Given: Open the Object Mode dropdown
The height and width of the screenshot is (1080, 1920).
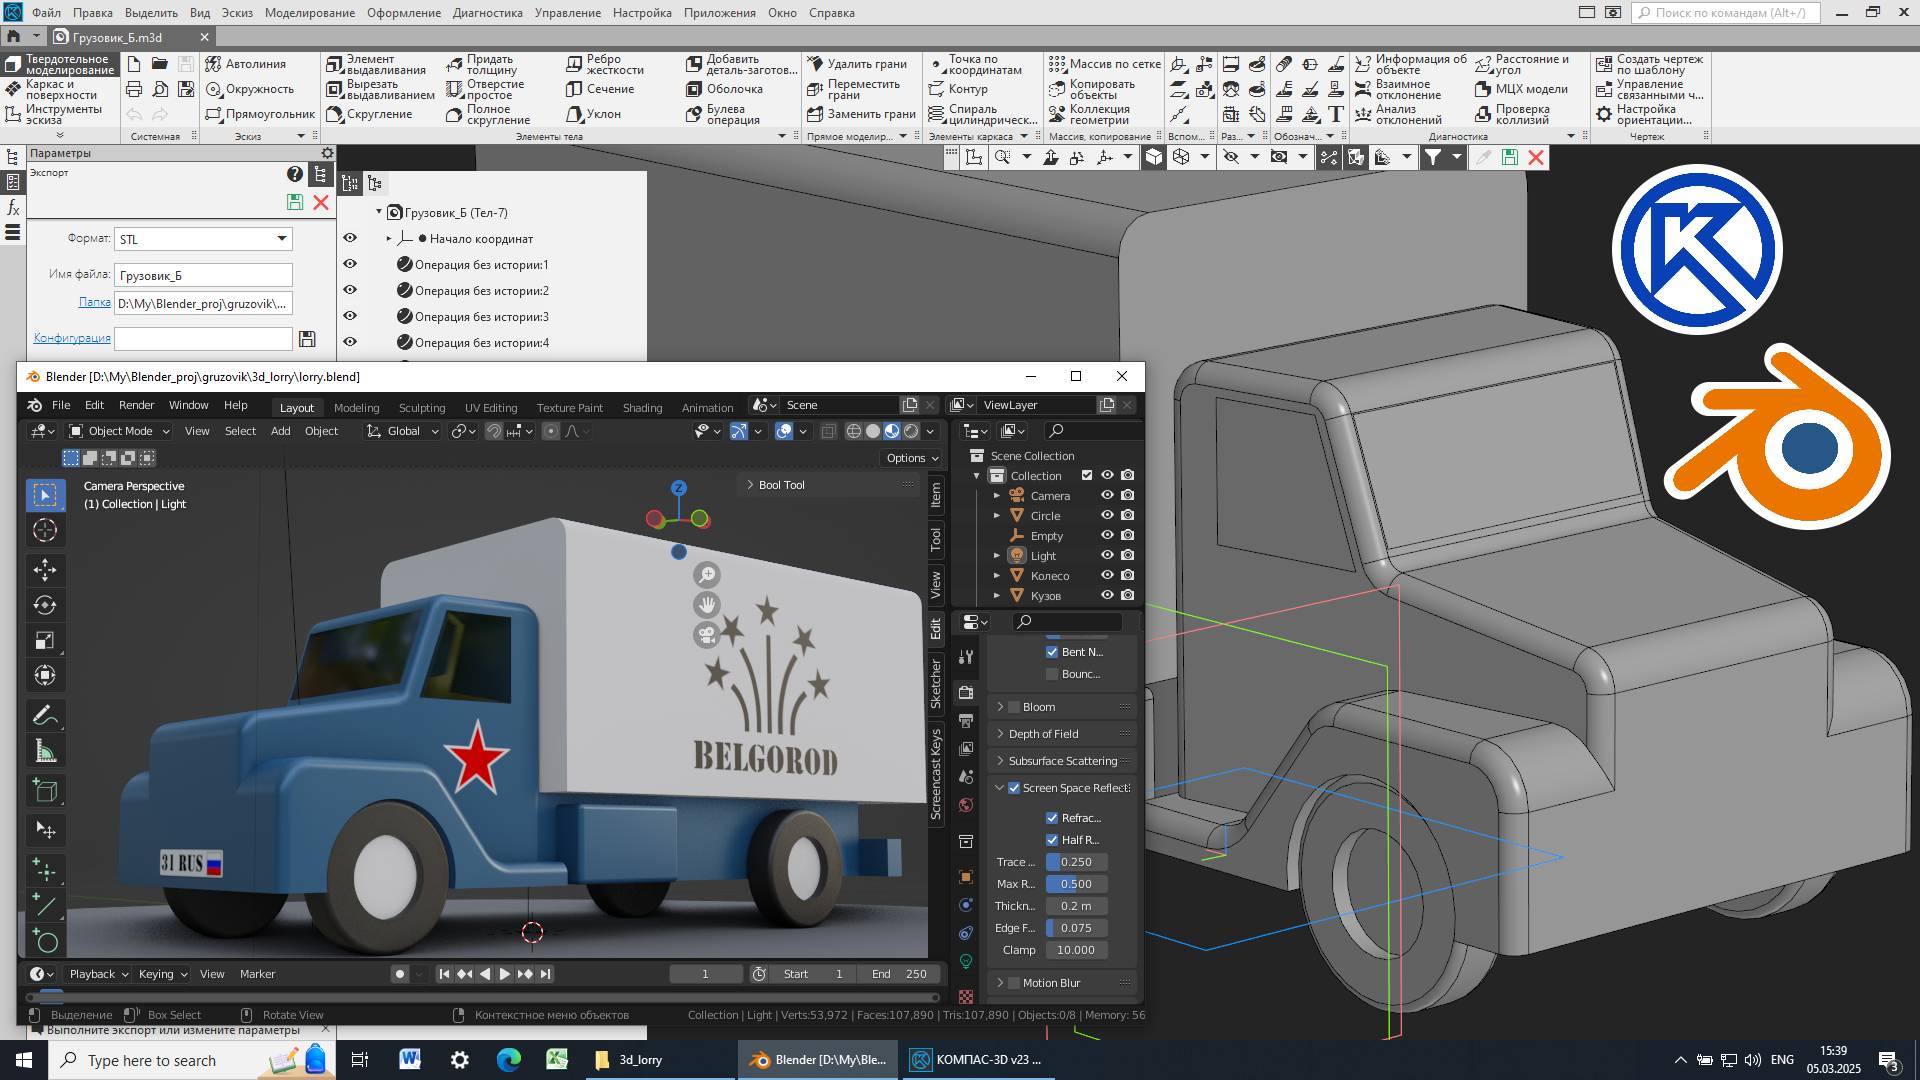Looking at the screenshot, I should click(x=117, y=431).
